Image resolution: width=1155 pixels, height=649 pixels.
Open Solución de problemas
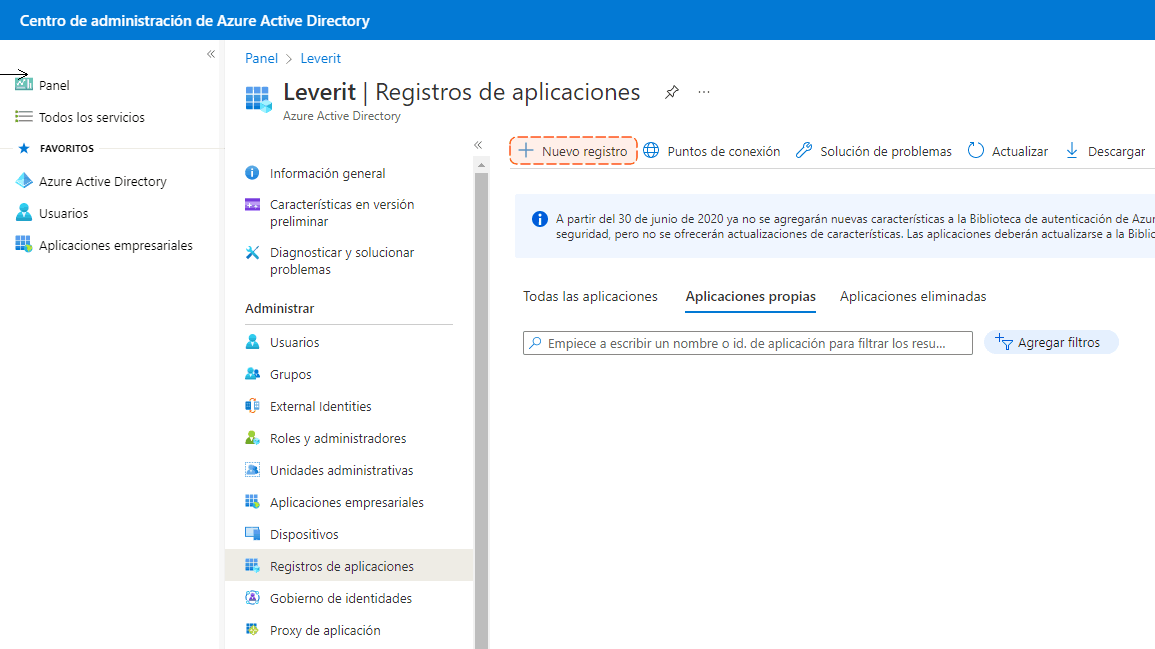coord(874,151)
